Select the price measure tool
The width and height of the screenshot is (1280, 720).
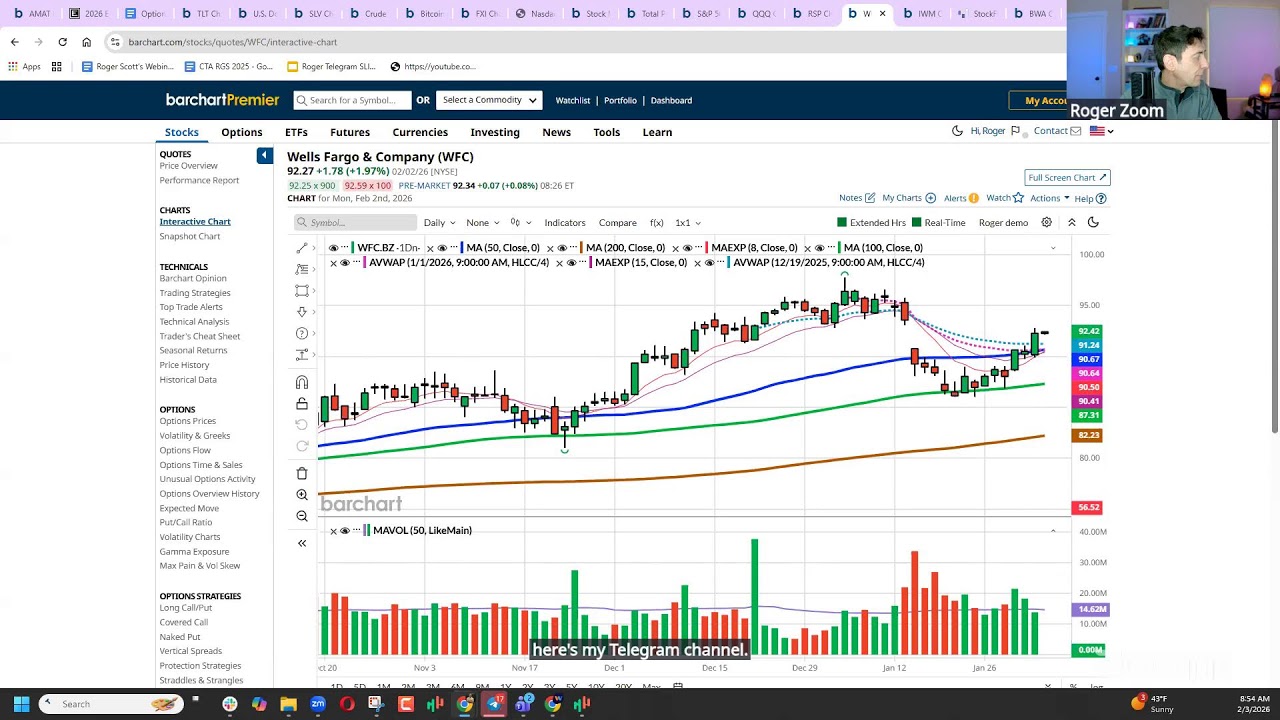[x=302, y=355]
